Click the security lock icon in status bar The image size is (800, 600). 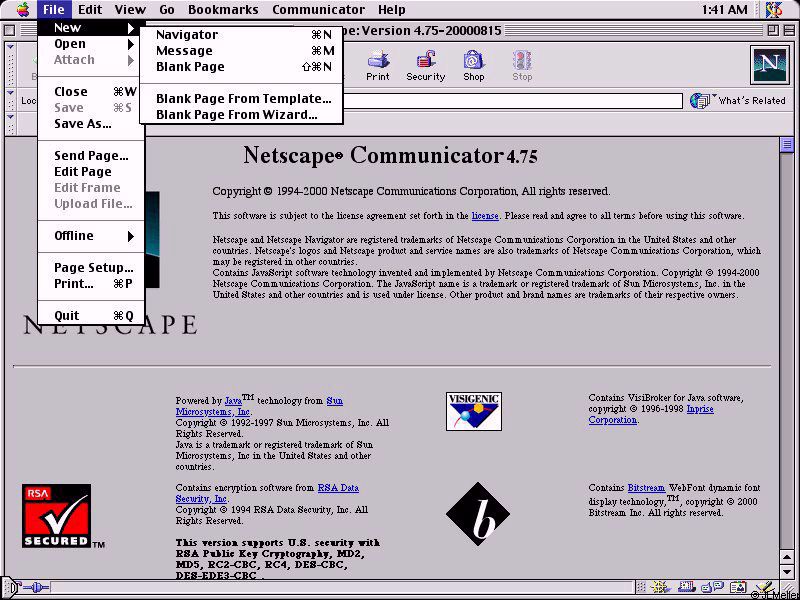[18, 586]
